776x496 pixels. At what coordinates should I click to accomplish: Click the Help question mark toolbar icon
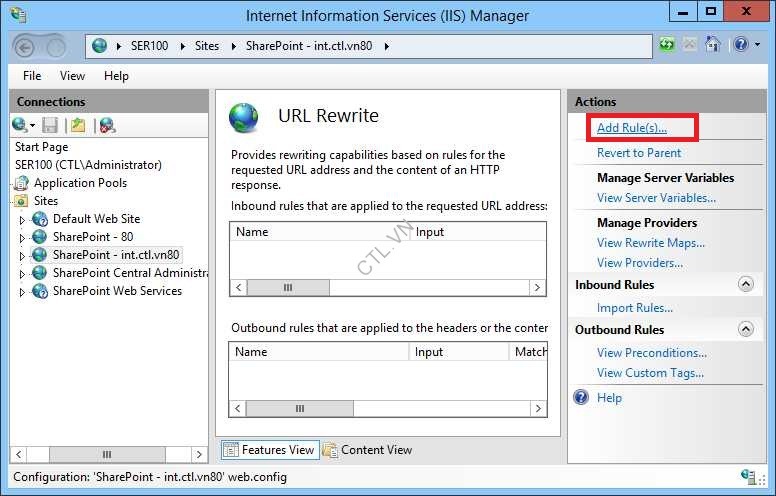click(741, 45)
